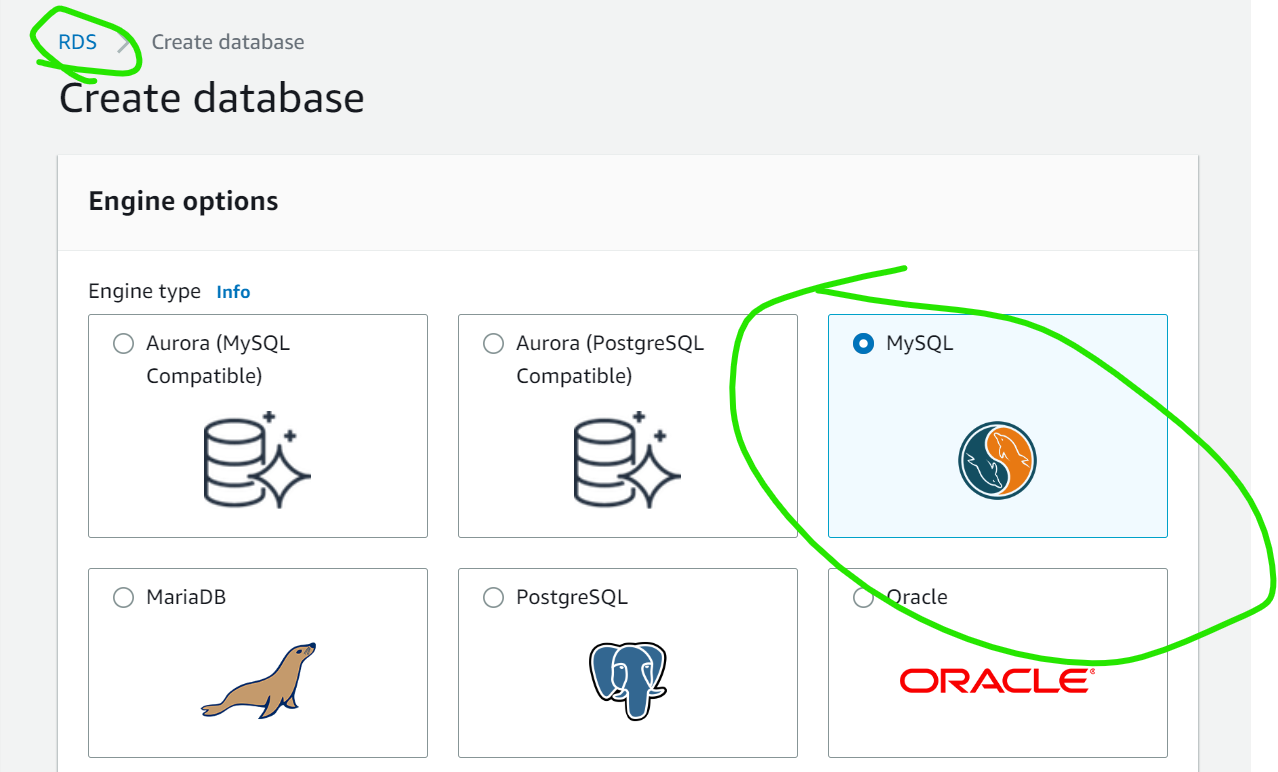Screen dimensions: 1278x772
Task: Click the MariaDB engine label
Action: 186,597
